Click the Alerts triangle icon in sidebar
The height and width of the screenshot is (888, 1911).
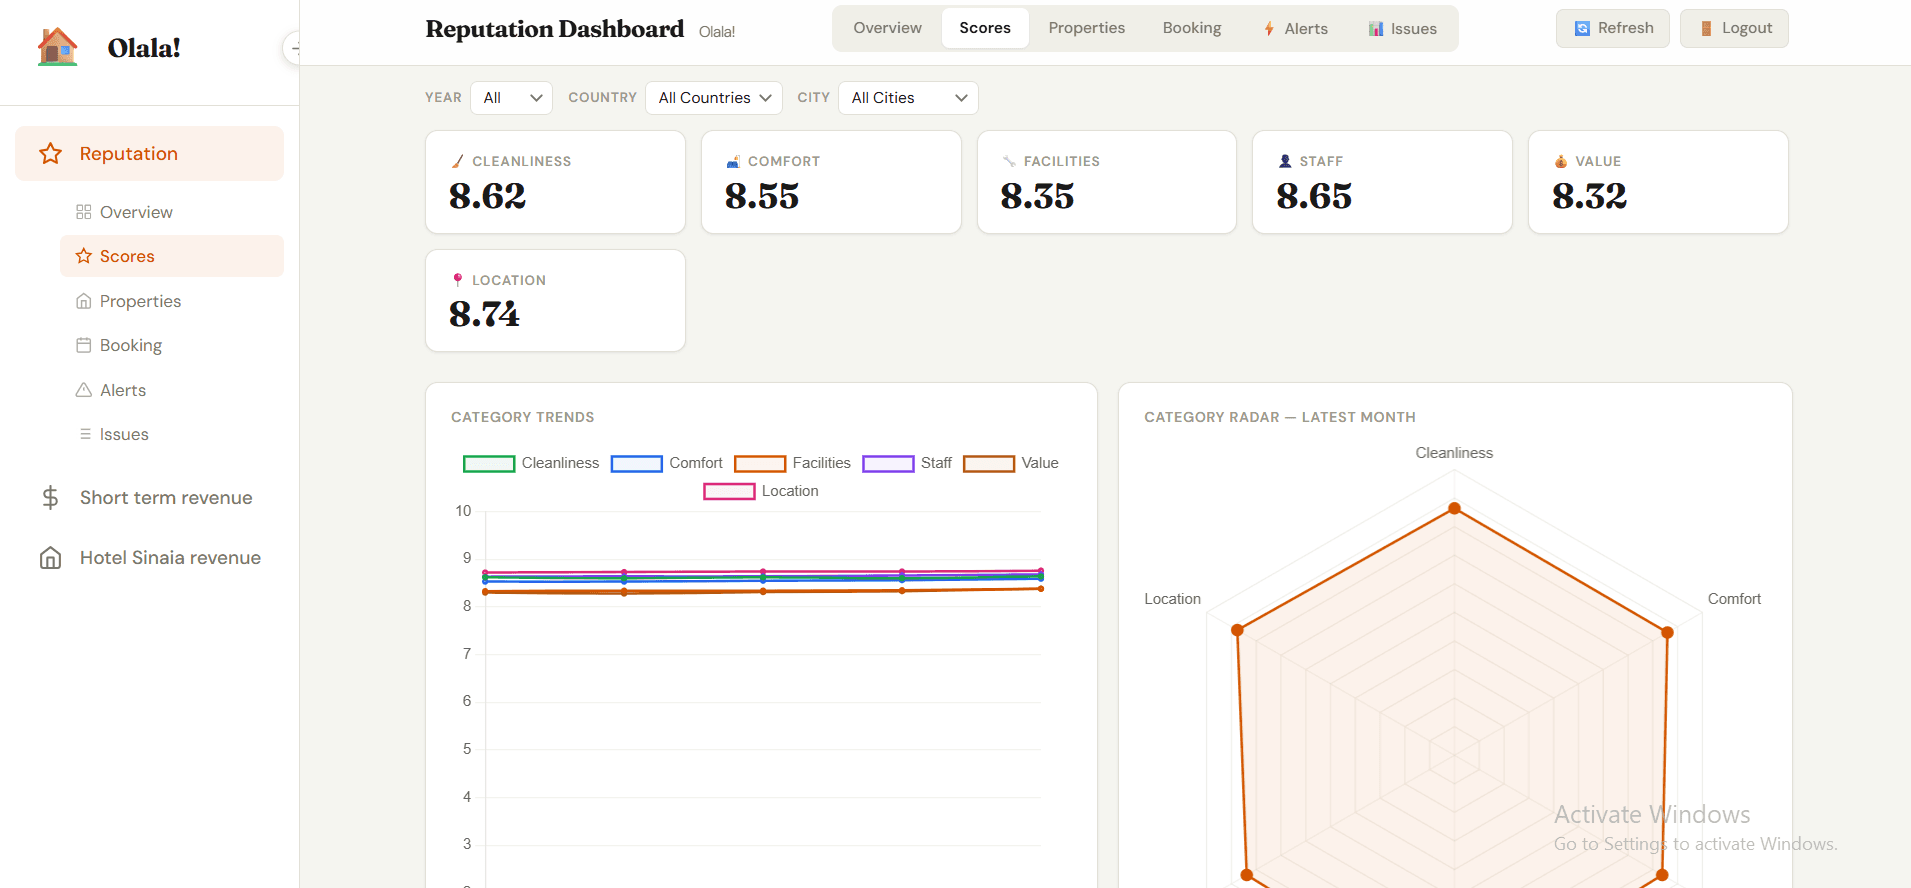[x=84, y=390]
